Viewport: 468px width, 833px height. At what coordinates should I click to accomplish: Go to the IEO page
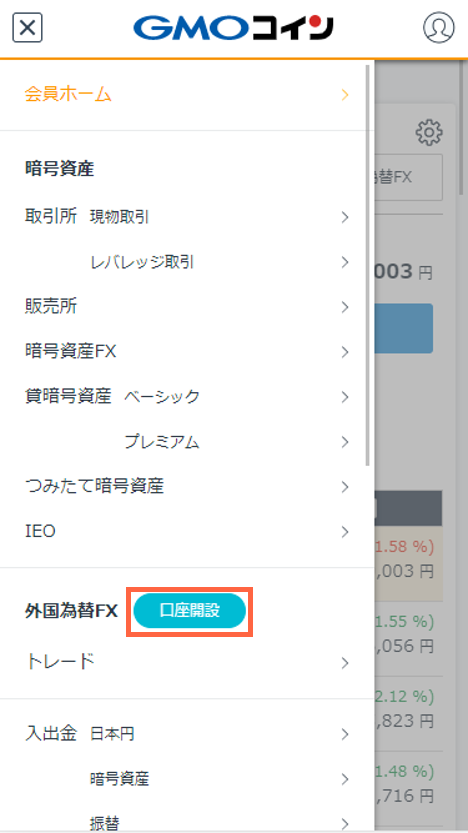pos(186,531)
